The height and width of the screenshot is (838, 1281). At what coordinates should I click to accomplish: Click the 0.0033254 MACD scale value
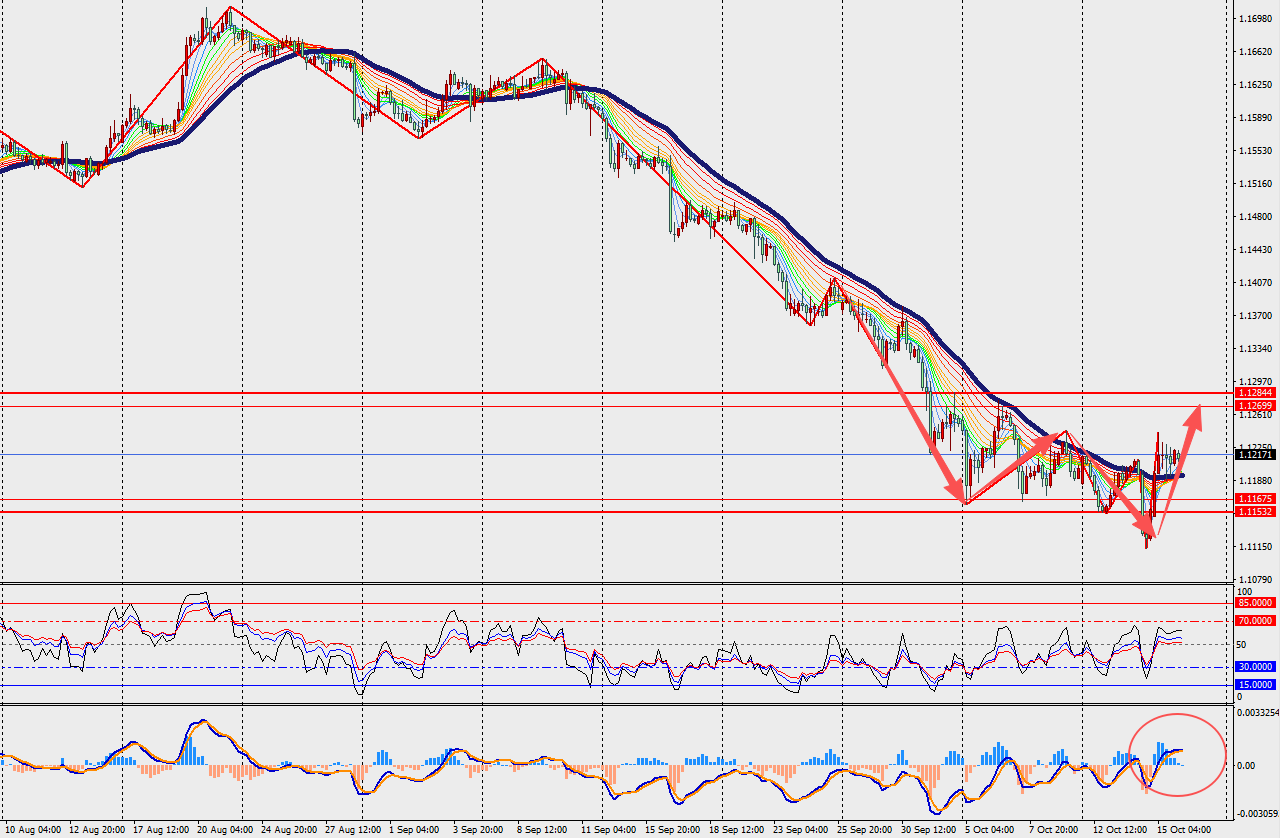click(x=1257, y=713)
